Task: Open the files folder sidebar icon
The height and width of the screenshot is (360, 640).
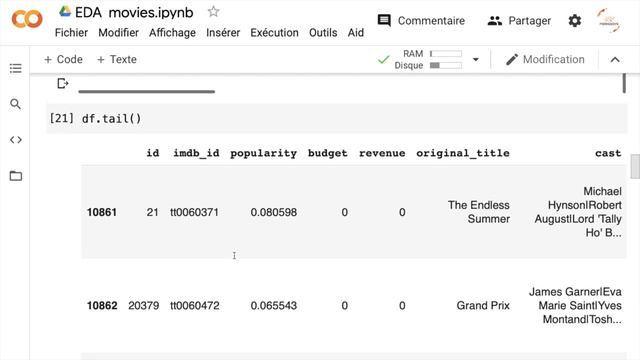Action: (x=16, y=176)
